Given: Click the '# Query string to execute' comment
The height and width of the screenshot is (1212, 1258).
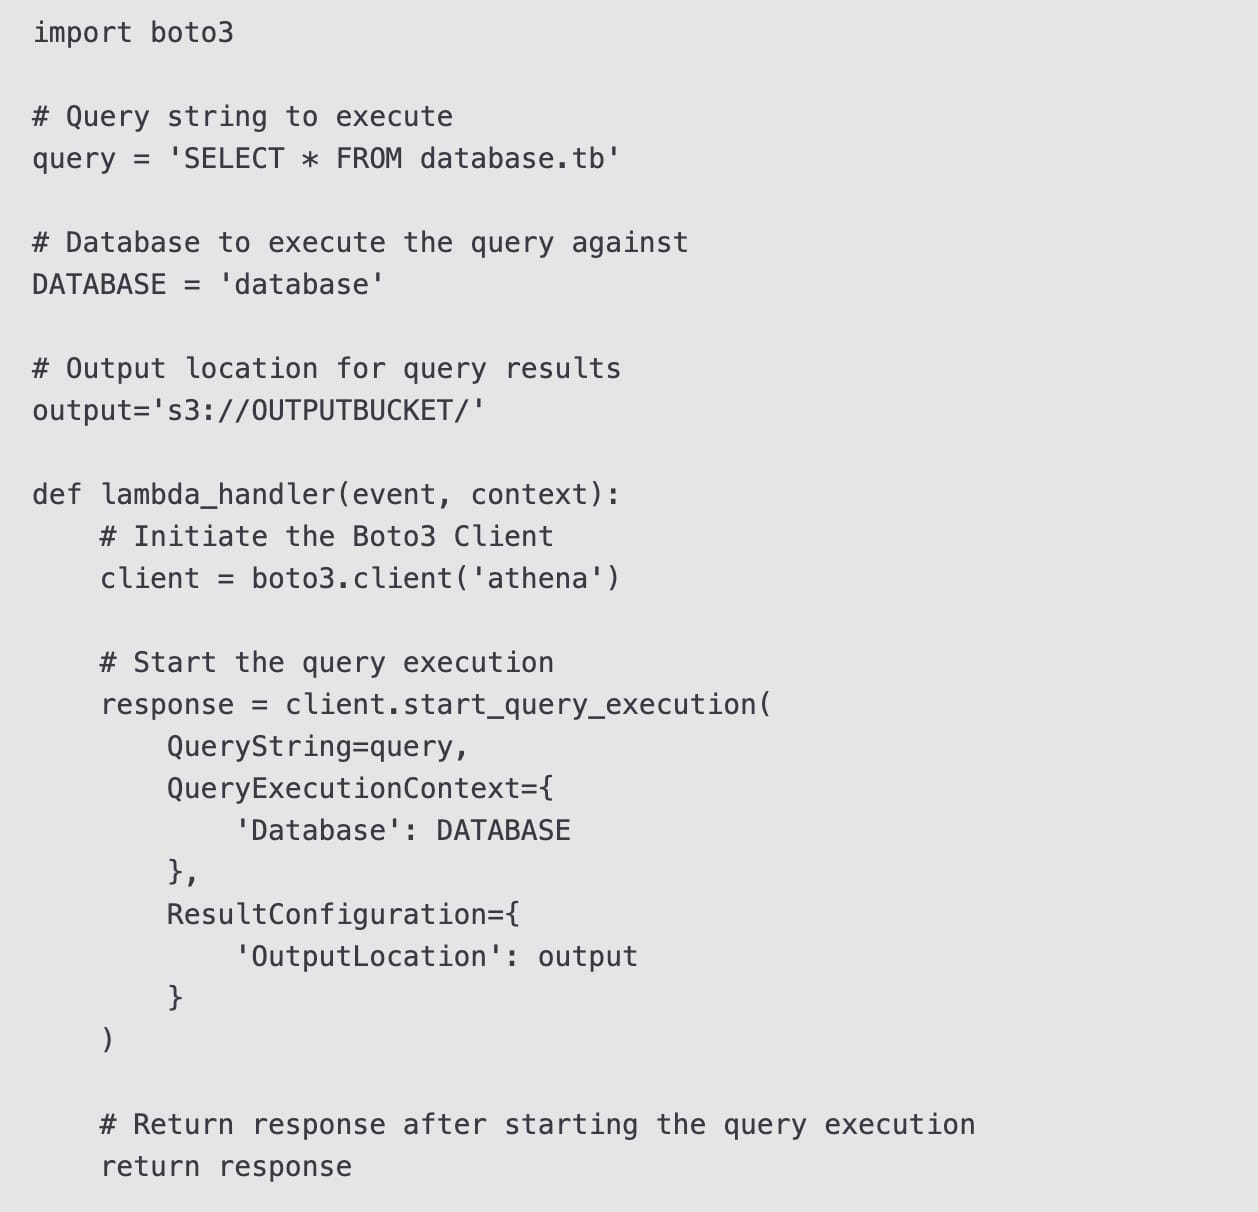Looking at the screenshot, I should point(242,117).
